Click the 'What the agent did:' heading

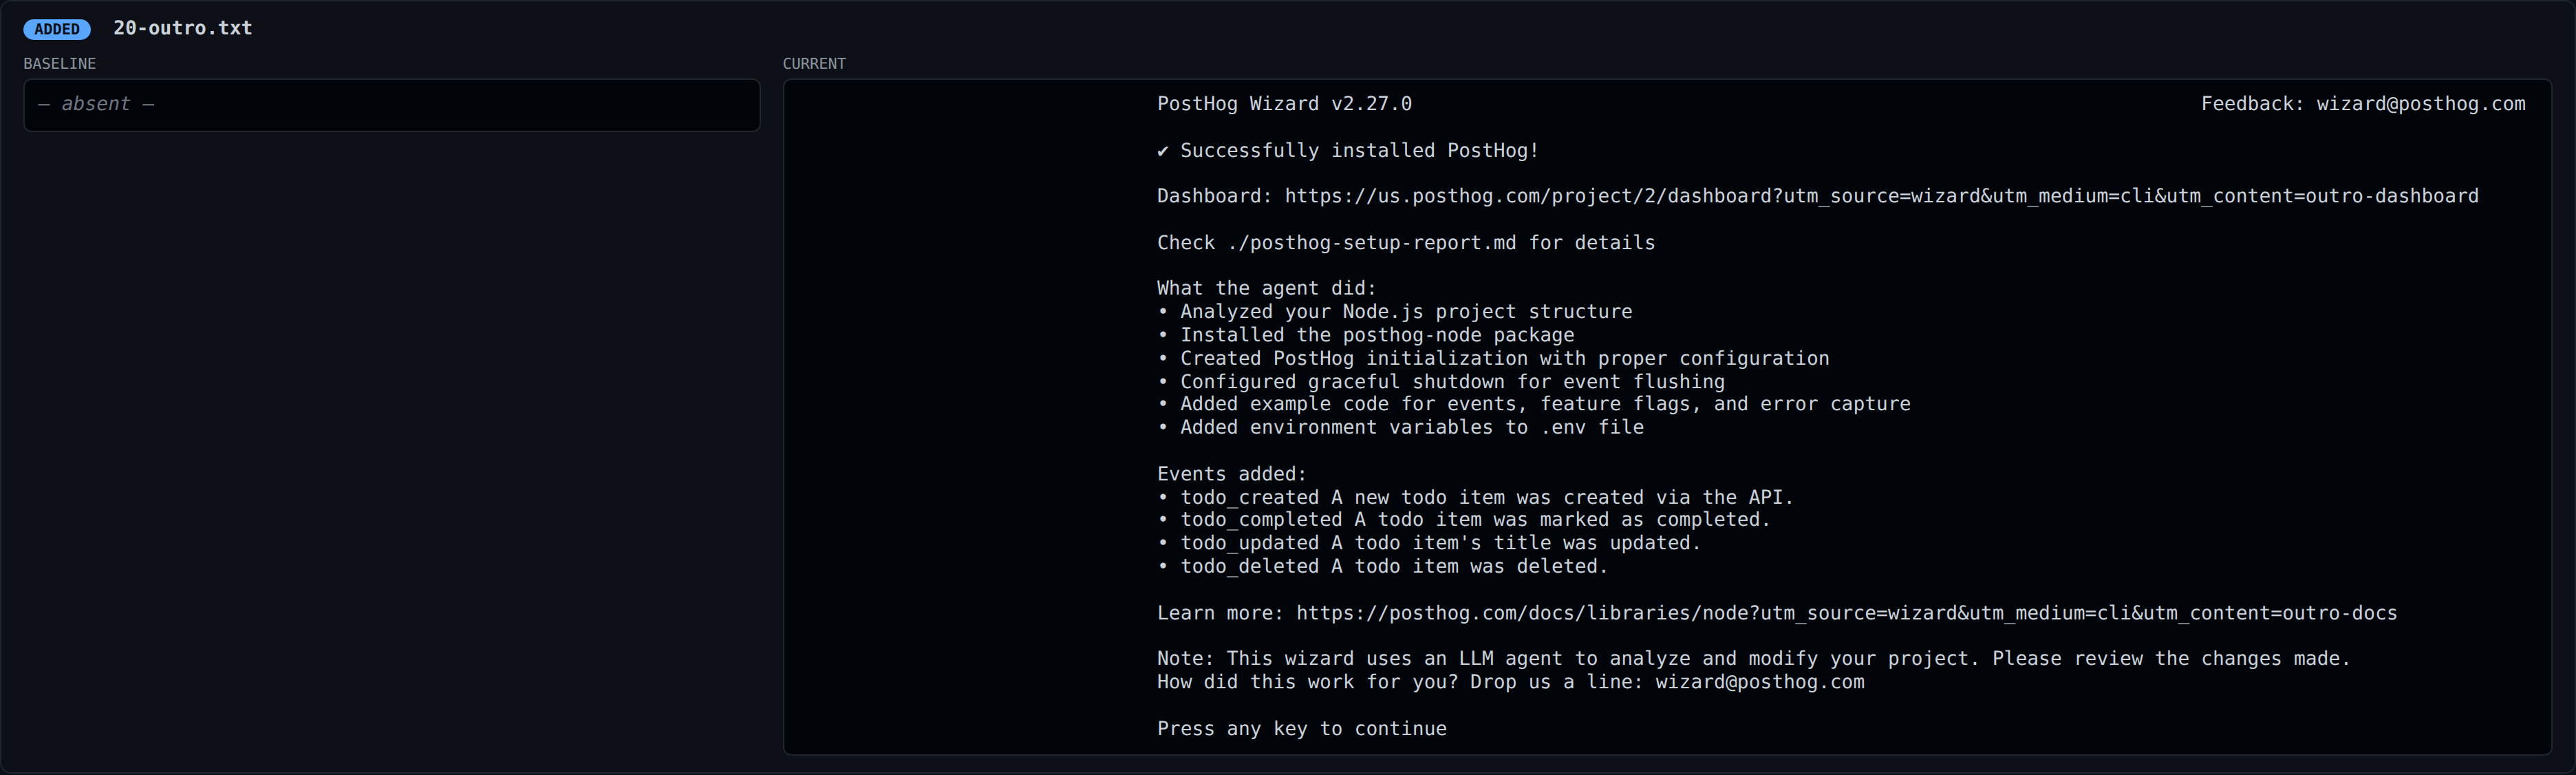1267,288
